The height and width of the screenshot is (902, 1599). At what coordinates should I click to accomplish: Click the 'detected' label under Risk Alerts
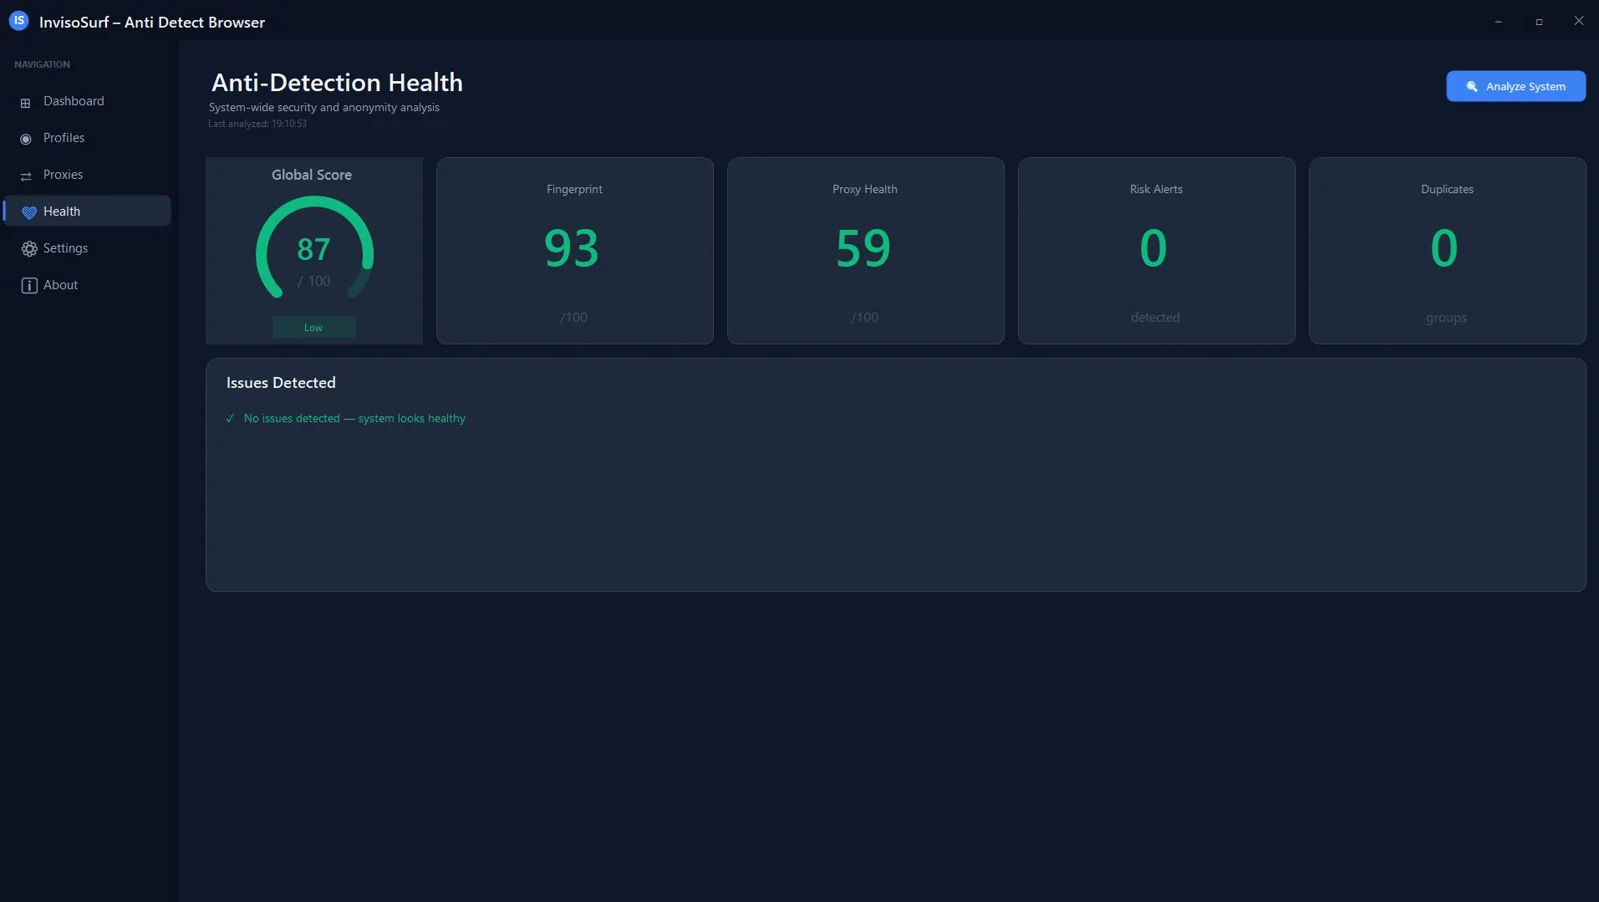tap(1155, 317)
